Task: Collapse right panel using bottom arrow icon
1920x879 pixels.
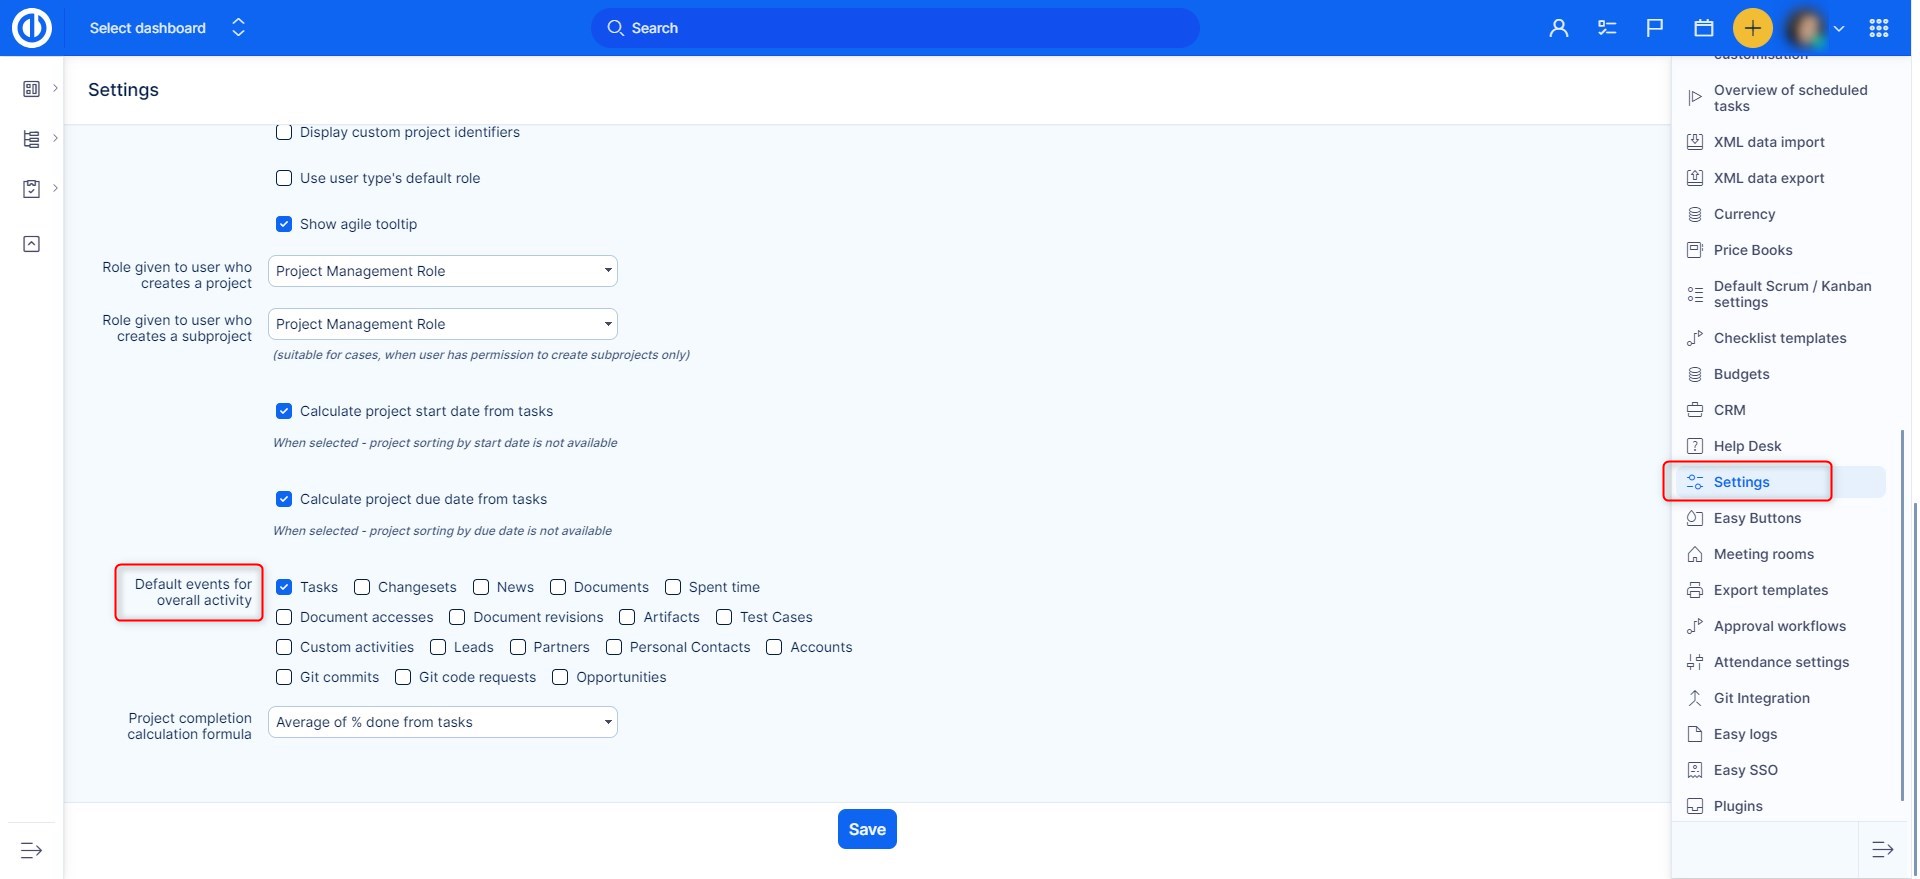Action: tap(1882, 850)
